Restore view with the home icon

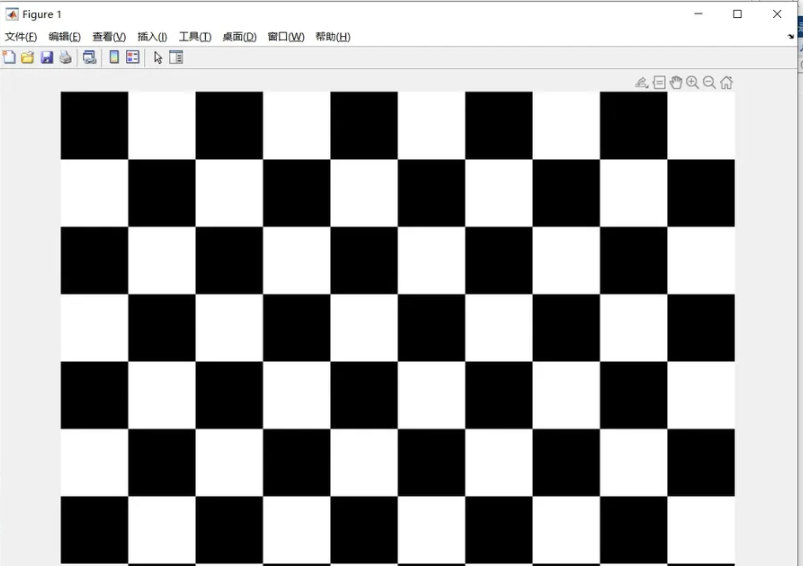(726, 82)
